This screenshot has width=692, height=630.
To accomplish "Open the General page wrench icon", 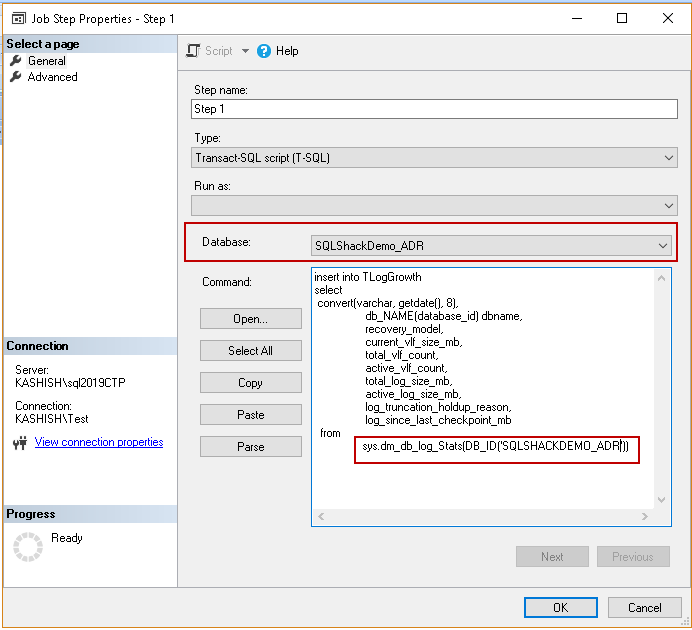I will 15,60.
